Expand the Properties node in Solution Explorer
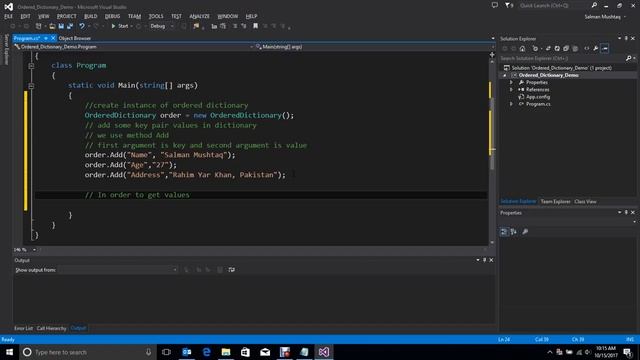 point(511,82)
